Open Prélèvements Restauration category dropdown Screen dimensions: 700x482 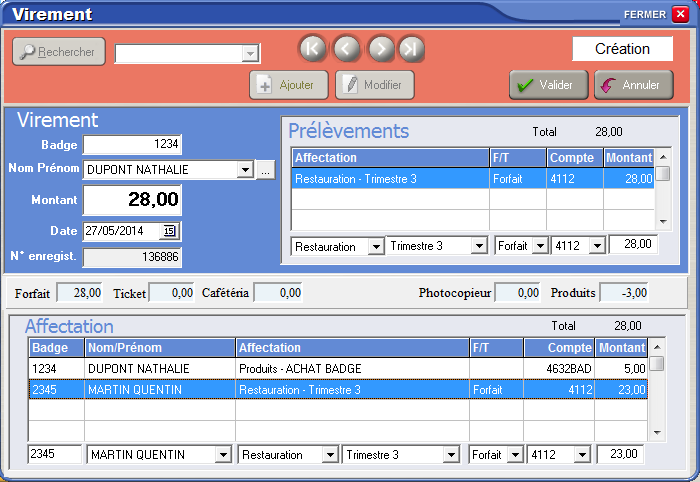[x=376, y=246]
